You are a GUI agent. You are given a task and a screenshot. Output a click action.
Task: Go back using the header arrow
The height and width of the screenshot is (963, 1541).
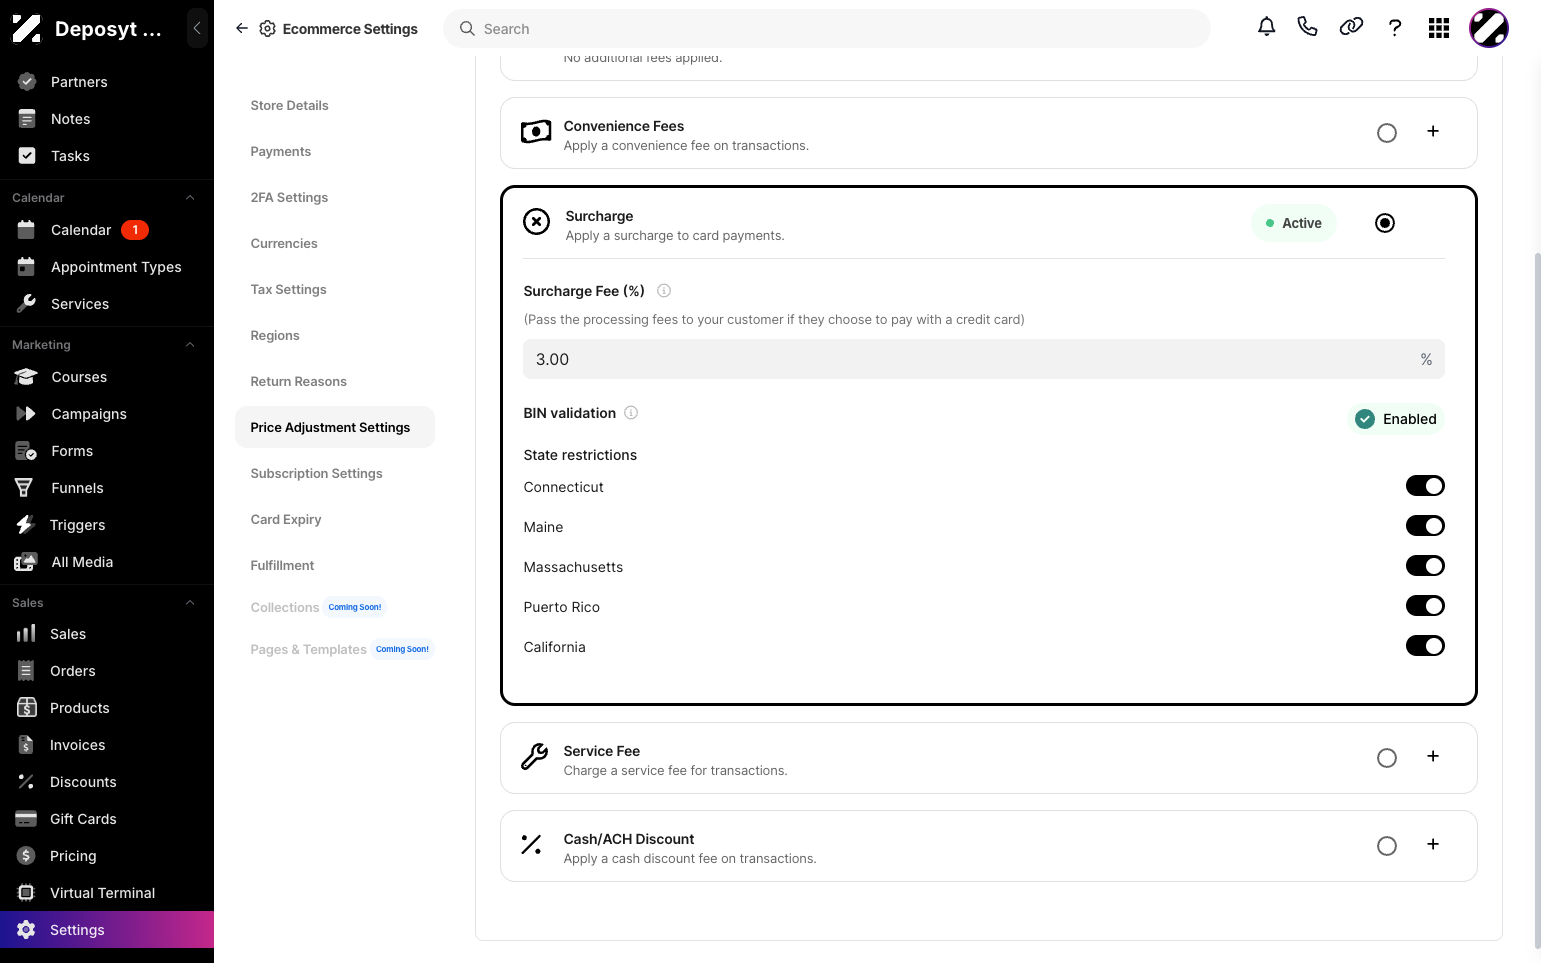coord(241,29)
